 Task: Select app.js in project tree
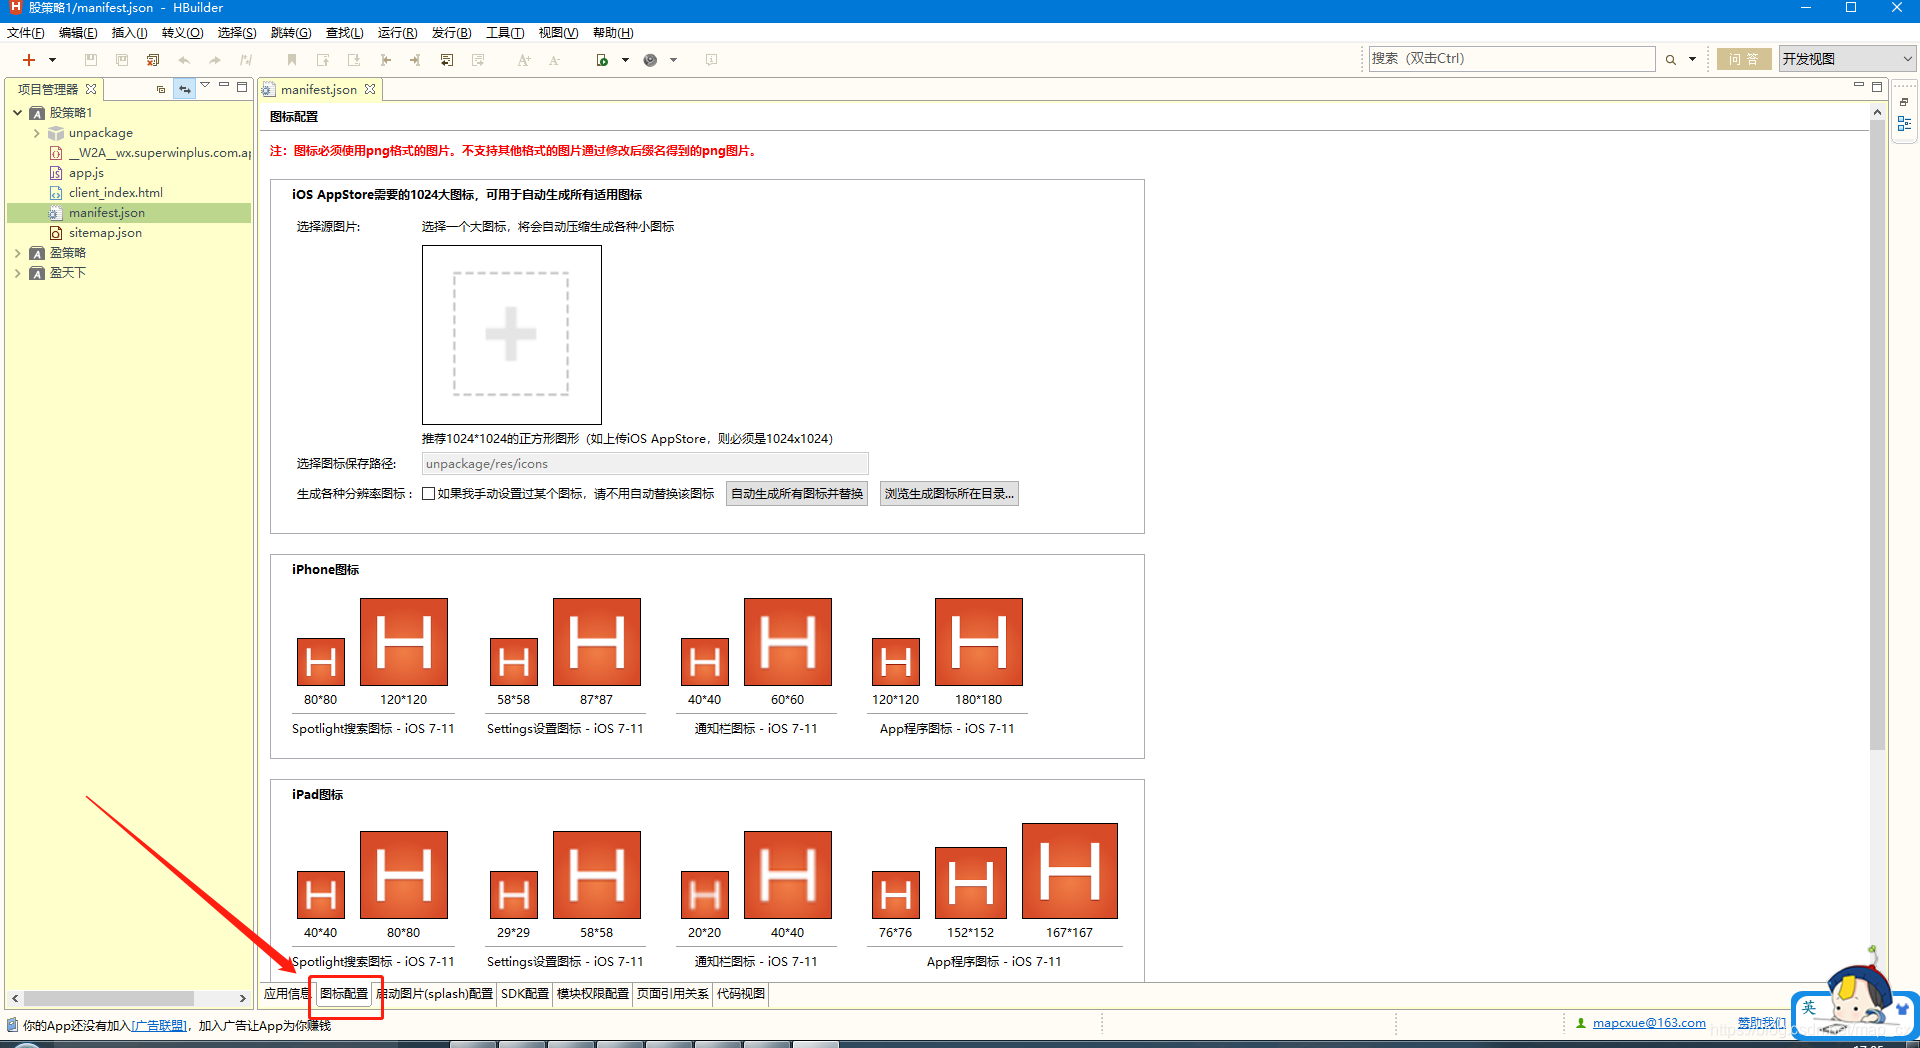pyautogui.click(x=86, y=173)
